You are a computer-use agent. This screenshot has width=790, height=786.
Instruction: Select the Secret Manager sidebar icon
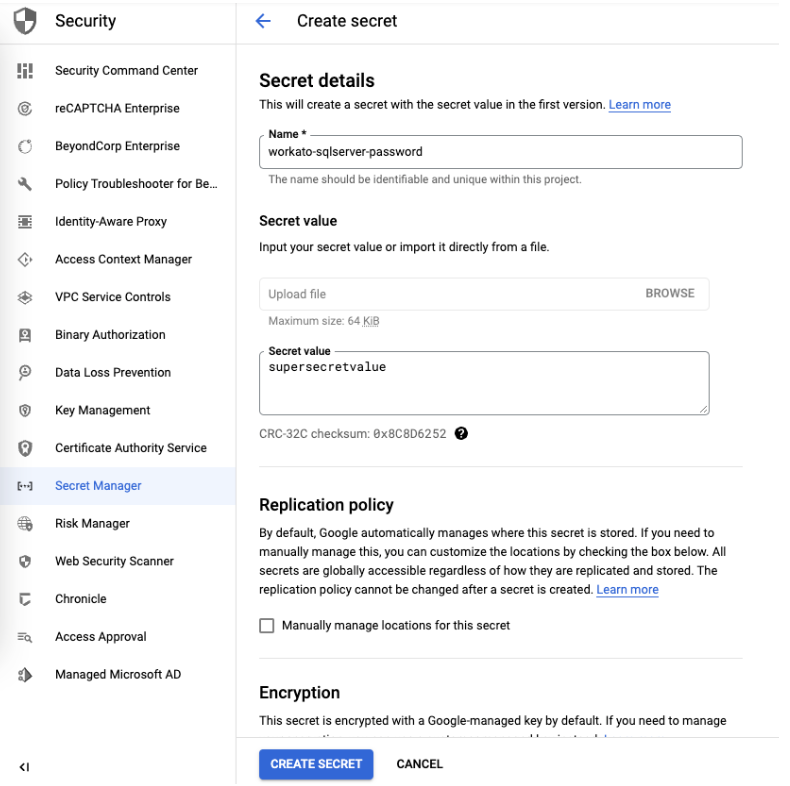26,486
